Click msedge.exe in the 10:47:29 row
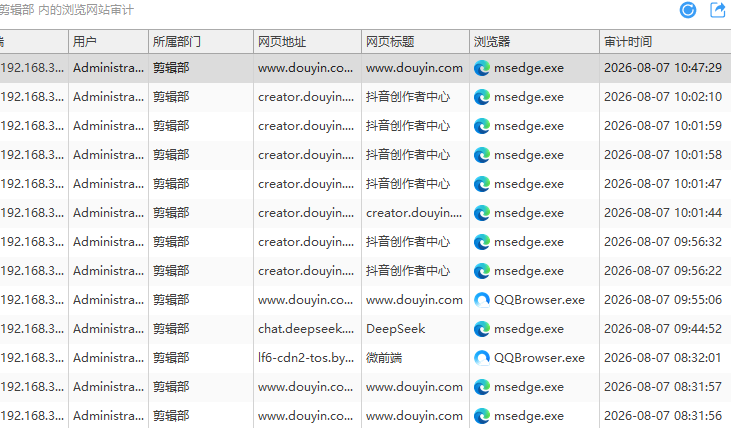The height and width of the screenshot is (428, 731). pos(529,68)
